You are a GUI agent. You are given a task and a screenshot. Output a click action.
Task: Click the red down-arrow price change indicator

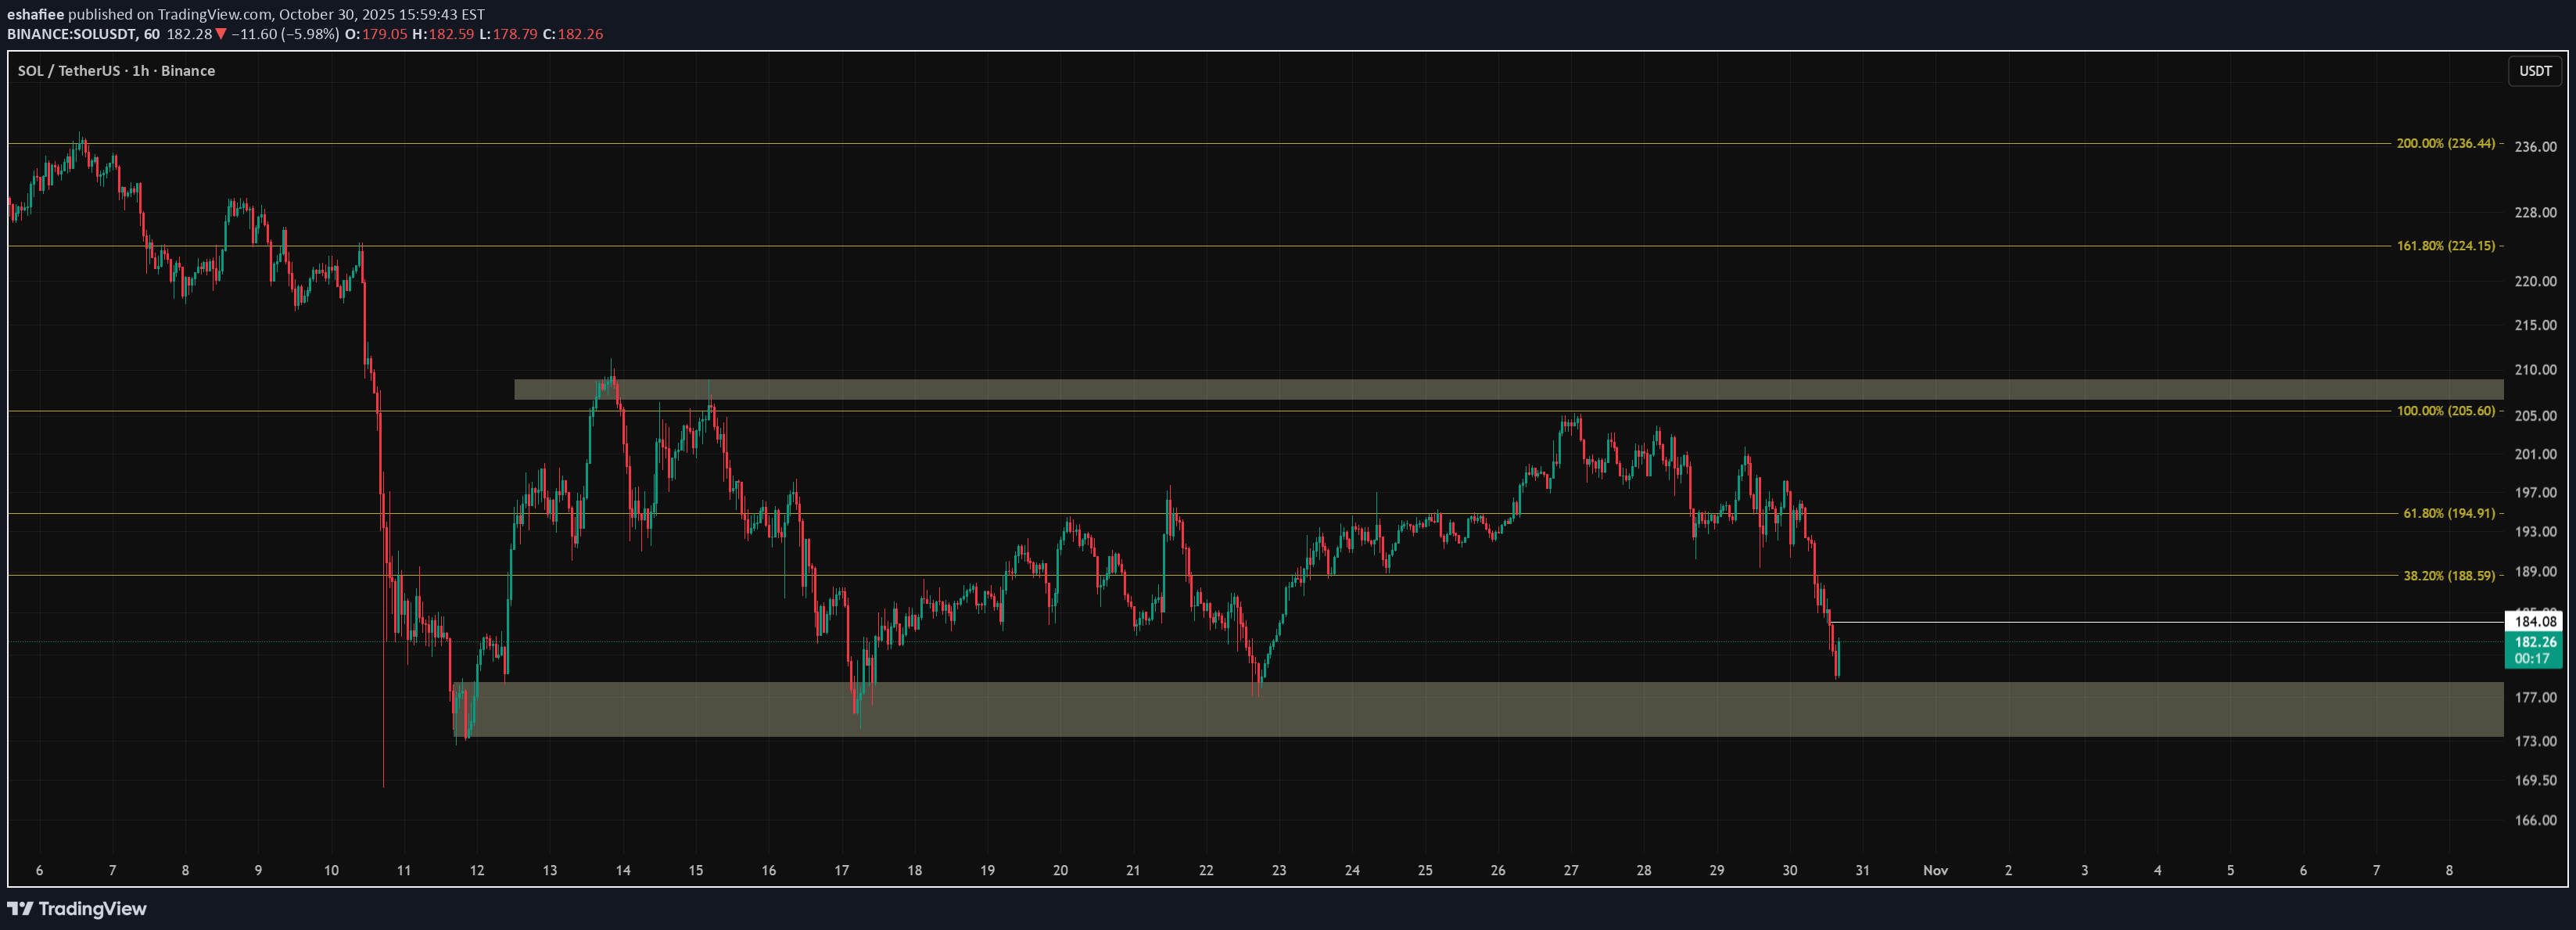point(221,34)
